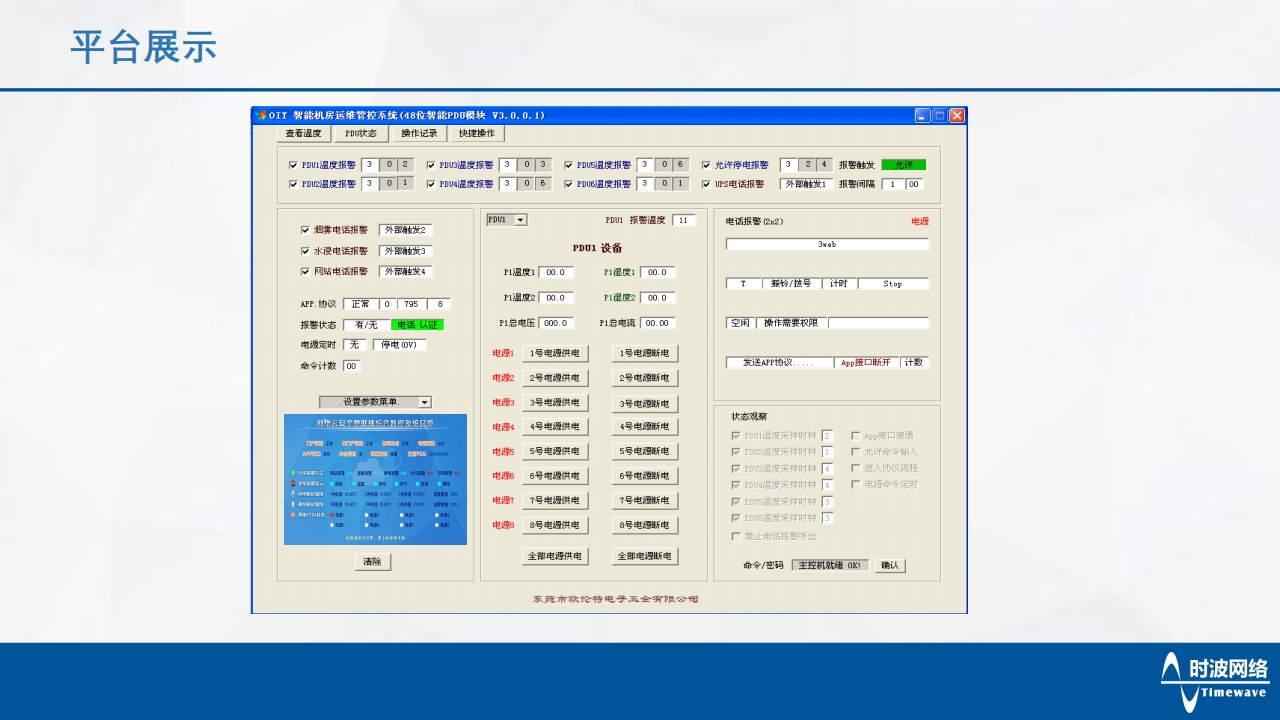1280x720 pixels.
Task: Click 全部电源断电 button
Action: point(644,556)
